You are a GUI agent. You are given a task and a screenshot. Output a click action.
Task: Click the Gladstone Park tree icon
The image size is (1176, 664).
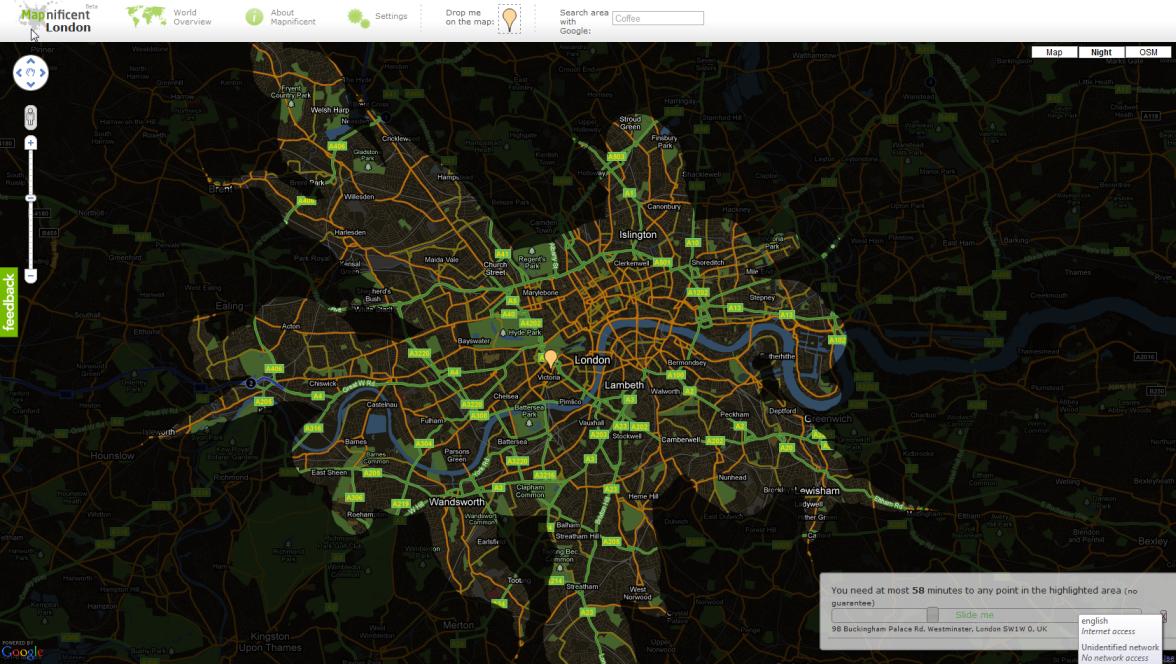point(368,167)
